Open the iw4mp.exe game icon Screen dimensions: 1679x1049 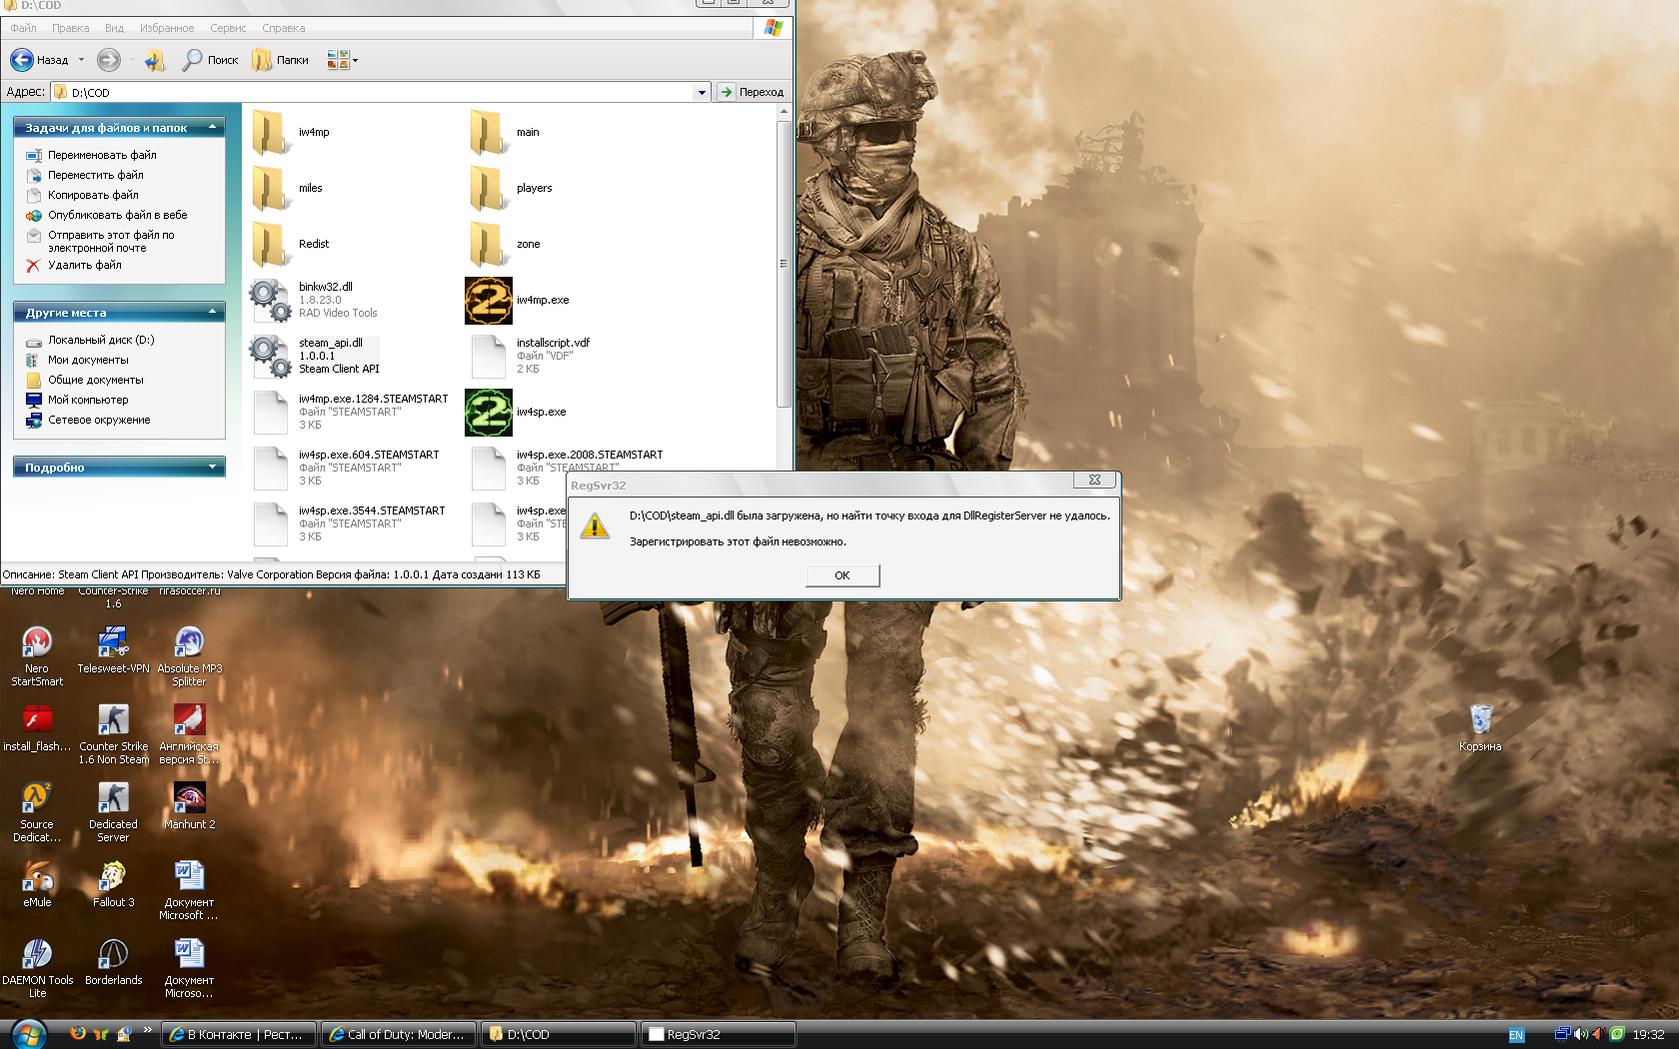click(x=488, y=301)
